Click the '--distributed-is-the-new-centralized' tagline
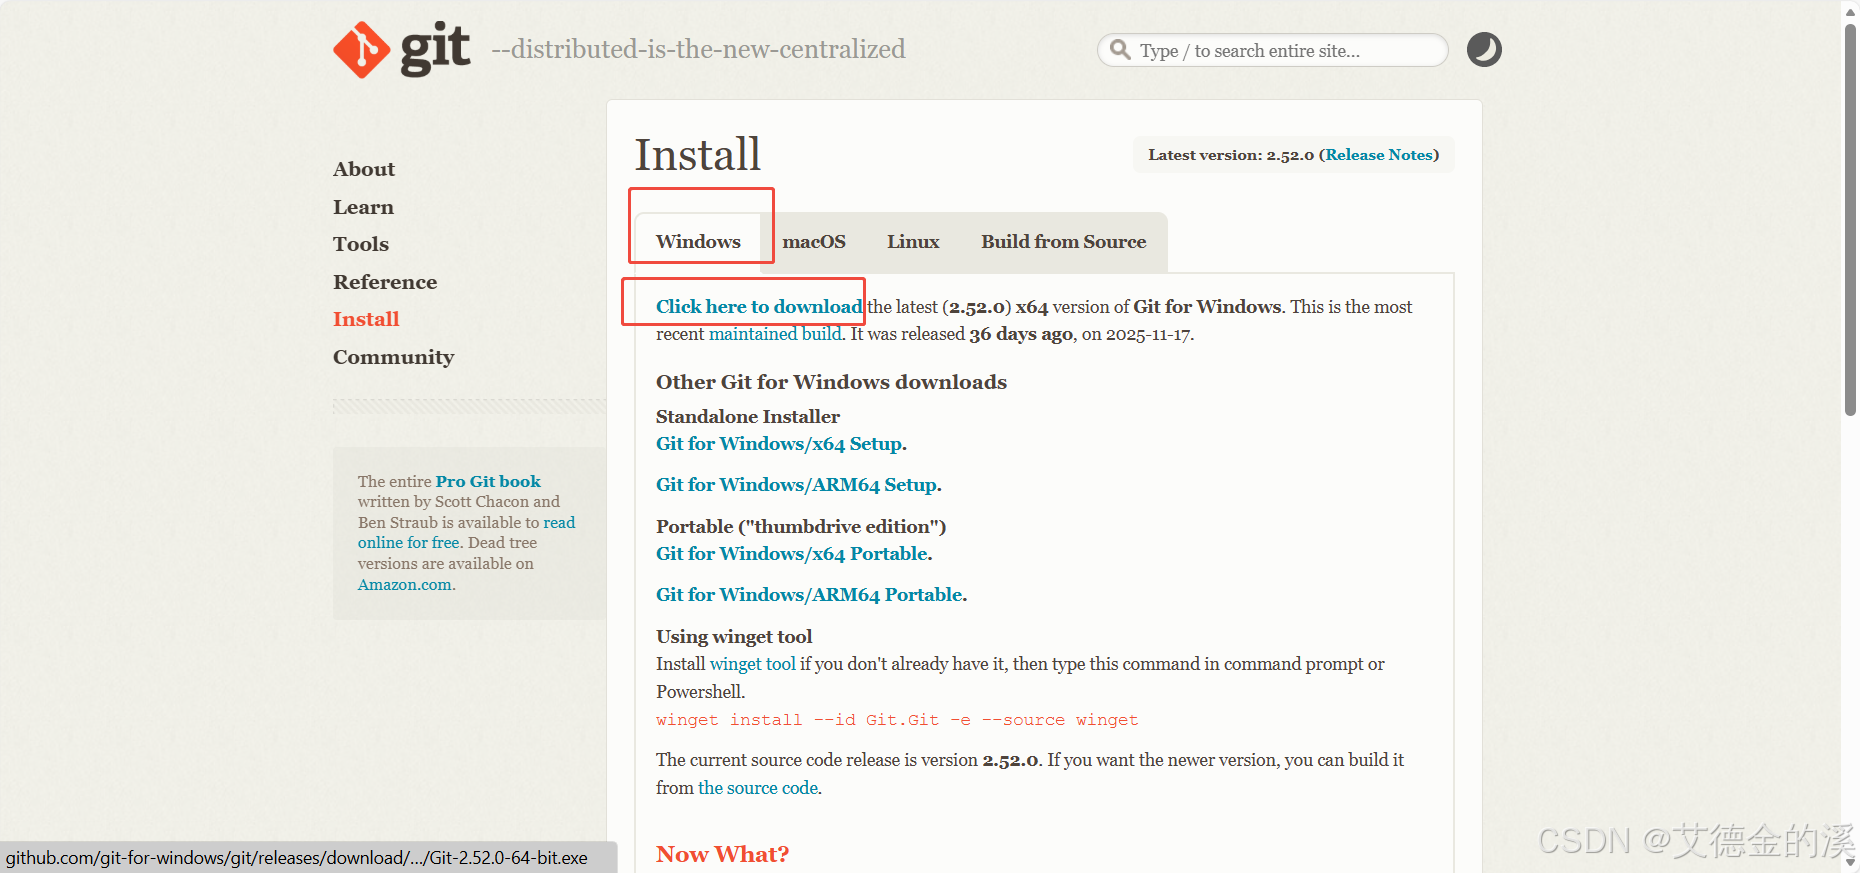The height and width of the screenshot is (873, 1860). 698,49
